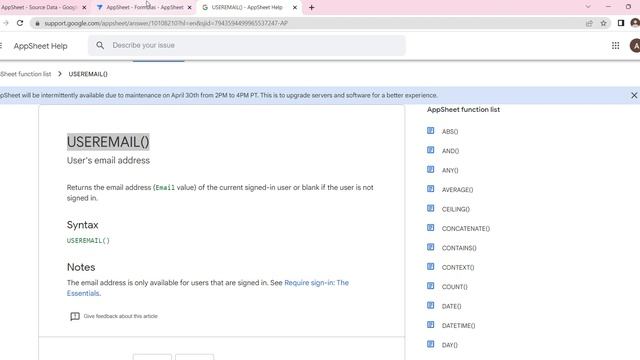Select the USEREMAIL() AppSheet Help tab
Viewport: 640px width, 360px height.
point(247,7)
